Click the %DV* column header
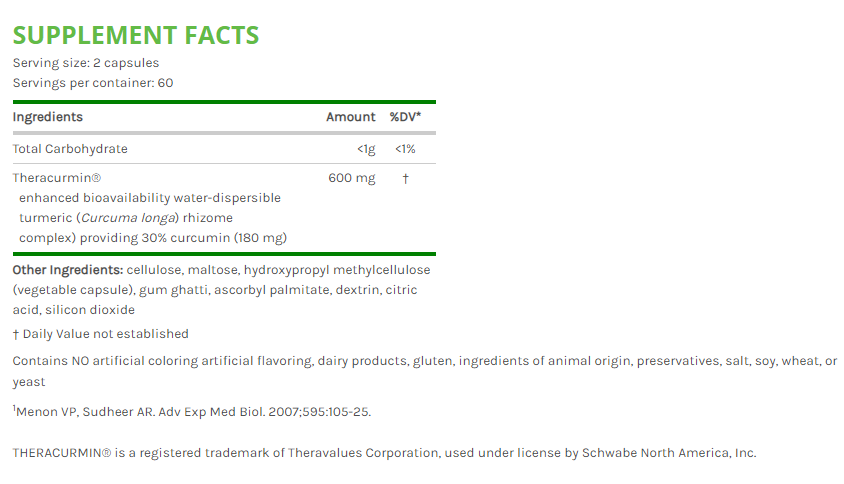 coord(405,117)
